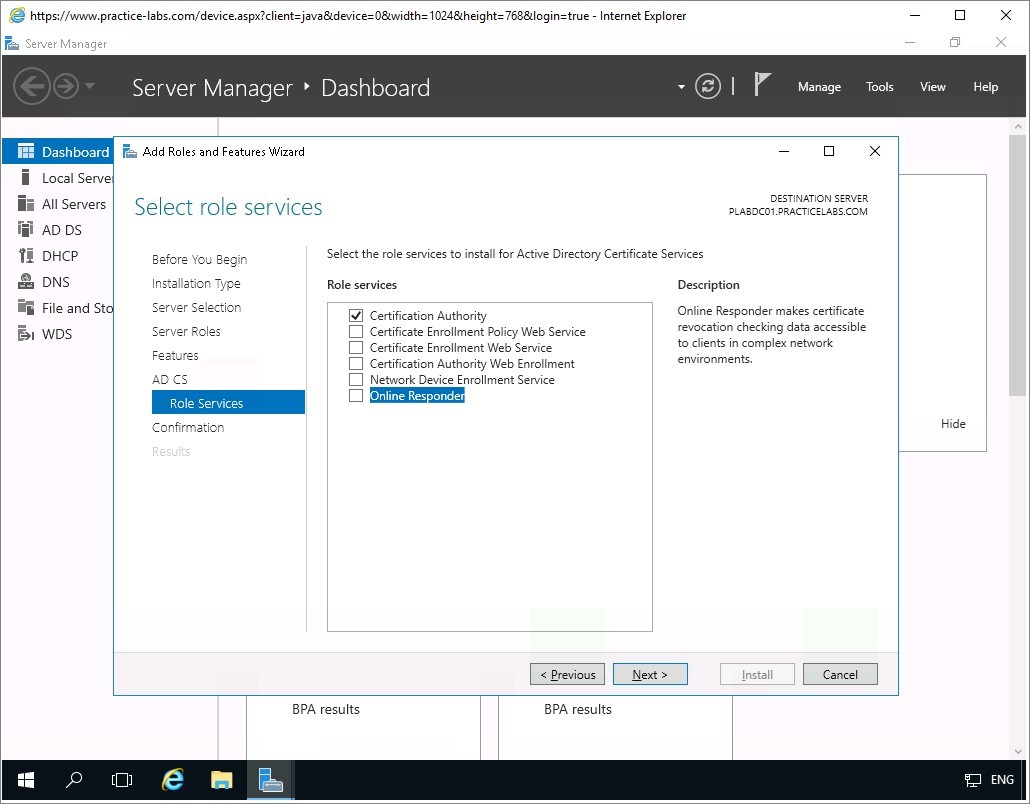
Task: Open the Help menu
Action: tap(985, 87)
